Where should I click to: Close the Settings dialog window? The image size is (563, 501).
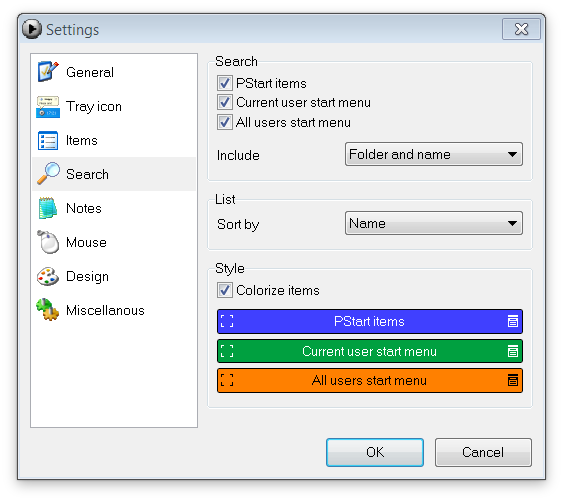(x=521, y=29)
